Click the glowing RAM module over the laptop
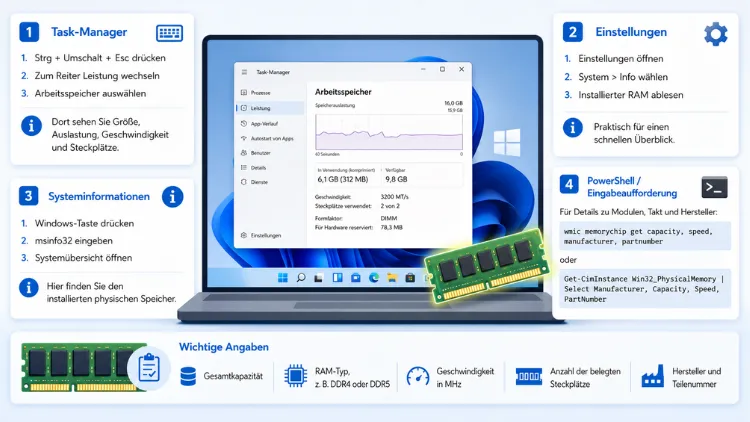This screenshot has height=422, width=750. click(x=488, y=266)
